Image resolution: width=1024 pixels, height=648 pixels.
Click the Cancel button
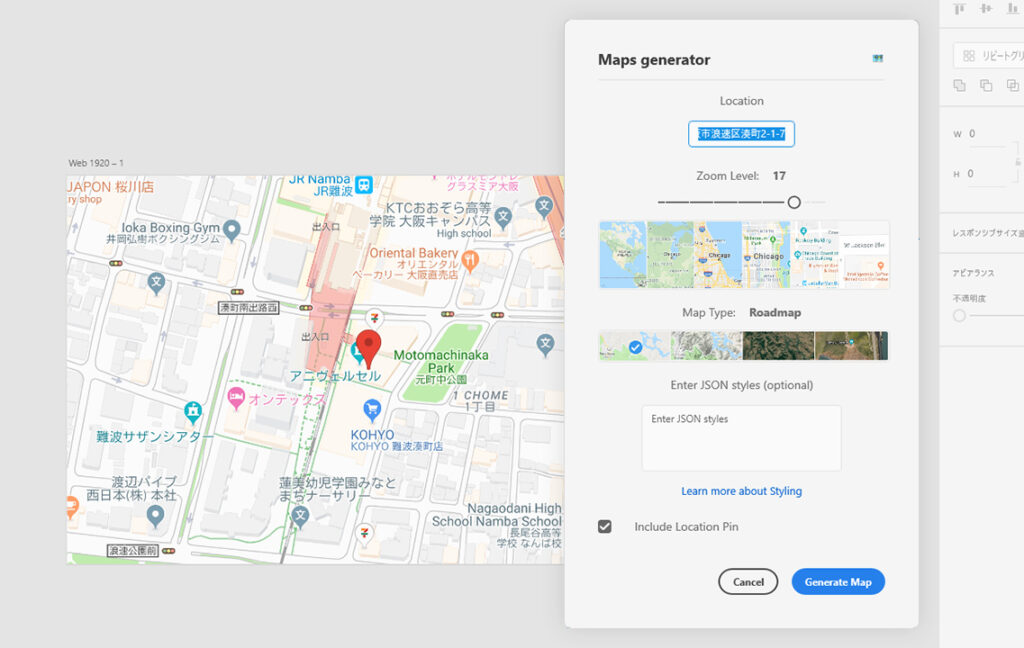point(748,581)
